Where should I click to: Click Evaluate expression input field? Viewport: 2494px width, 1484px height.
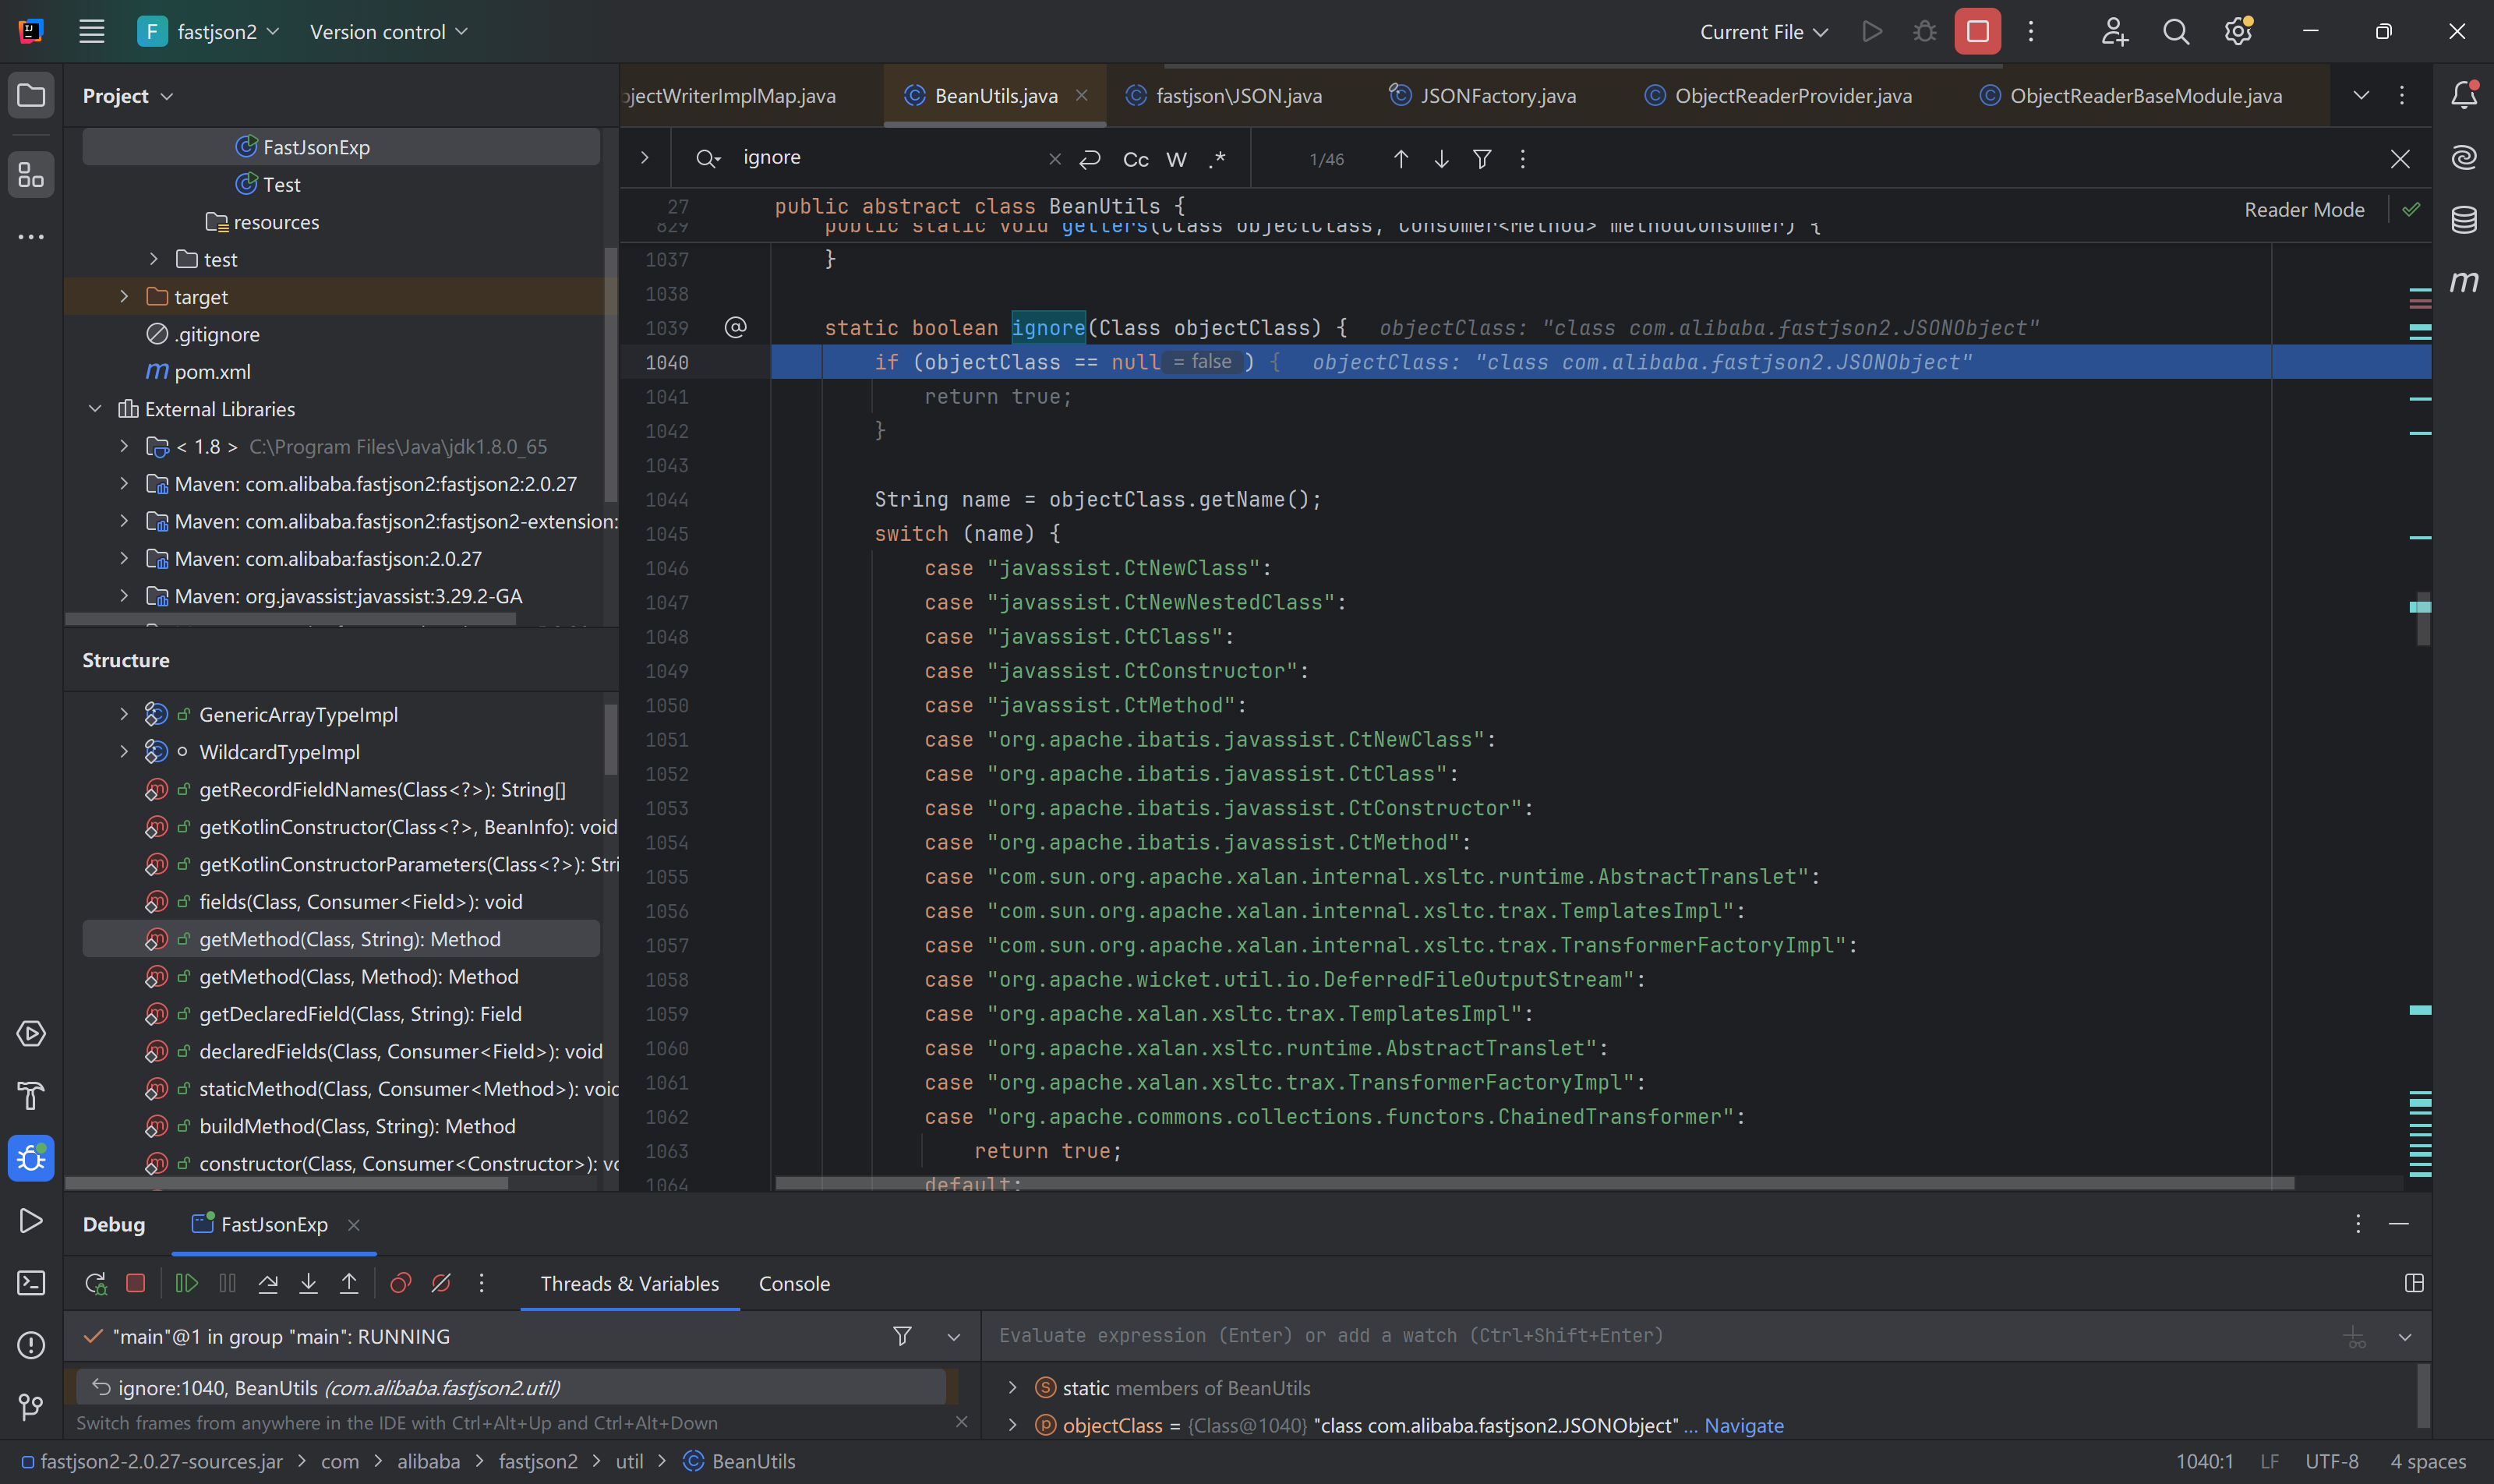click(x=1660, y=1336)
